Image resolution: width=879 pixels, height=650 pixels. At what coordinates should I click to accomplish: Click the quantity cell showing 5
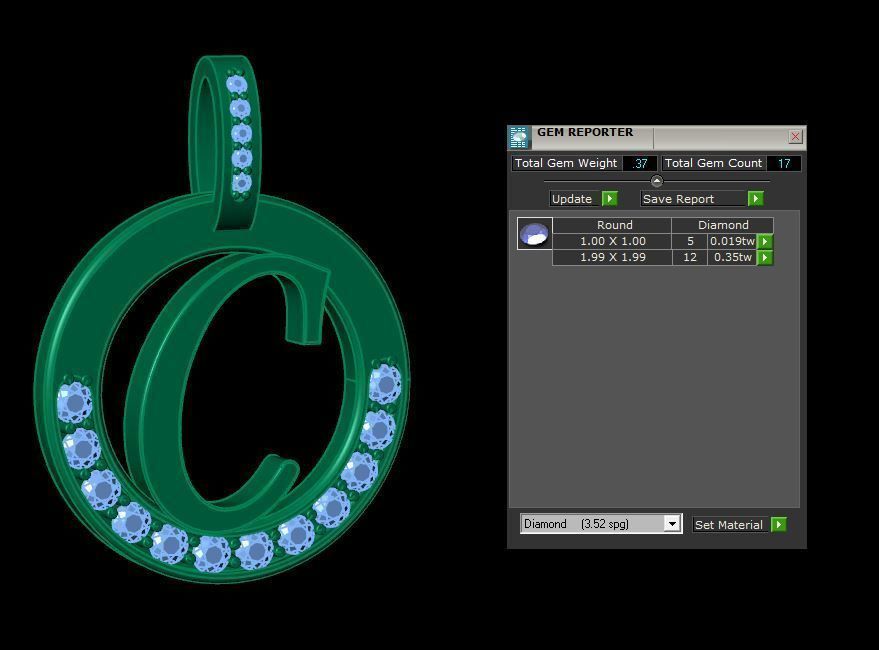click(690, 241)
